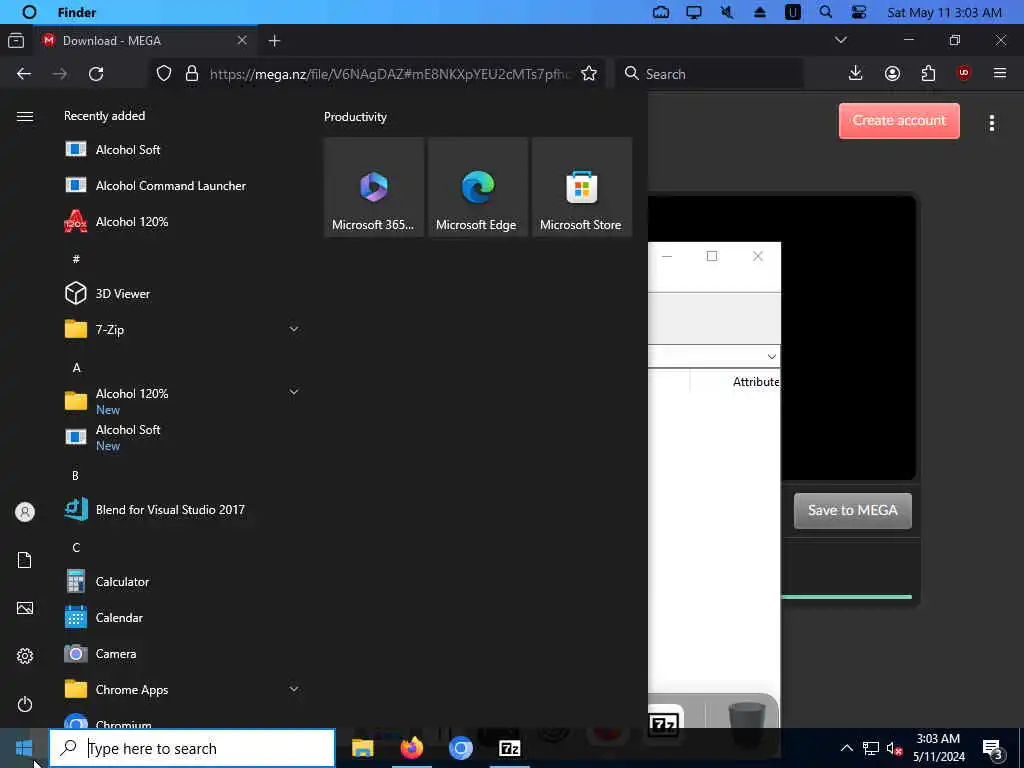The image size is (1024, 768).
Task: Click the Windows Start button
Action: tap(24, 748)
